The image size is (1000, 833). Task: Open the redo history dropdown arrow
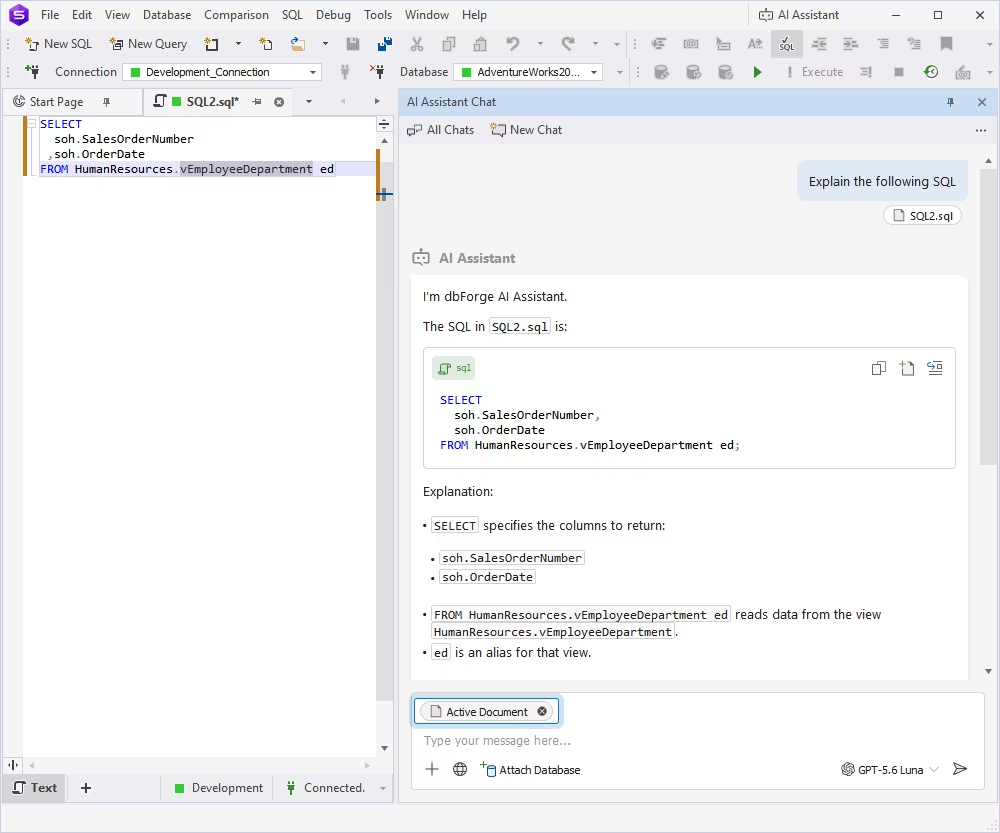tap(595, 44)
